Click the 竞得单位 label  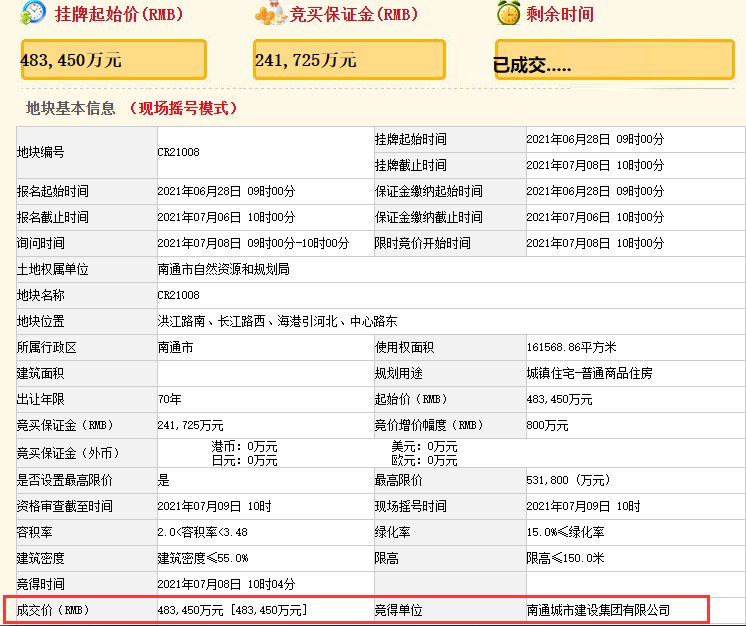point(398,610)
